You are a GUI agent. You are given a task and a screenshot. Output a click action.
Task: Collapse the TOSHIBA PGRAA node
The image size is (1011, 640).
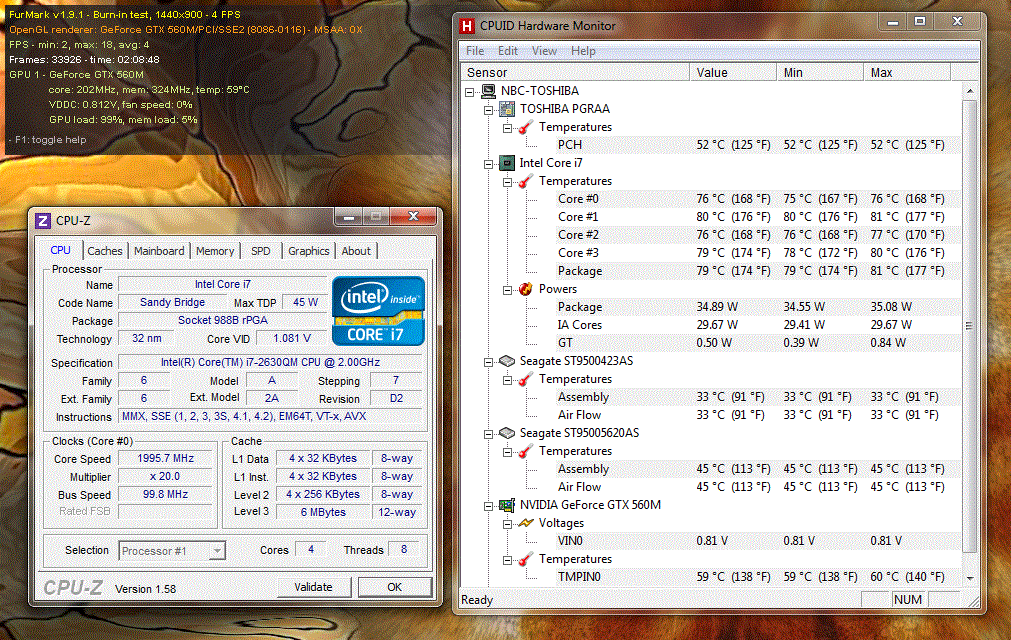(x=489, y=110)
